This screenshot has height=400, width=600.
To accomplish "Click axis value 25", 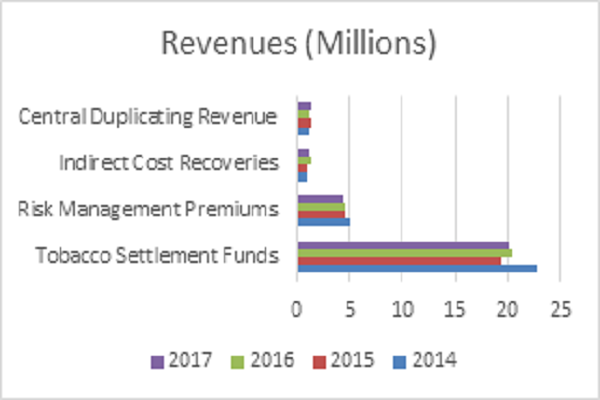I will pos(561,309).
